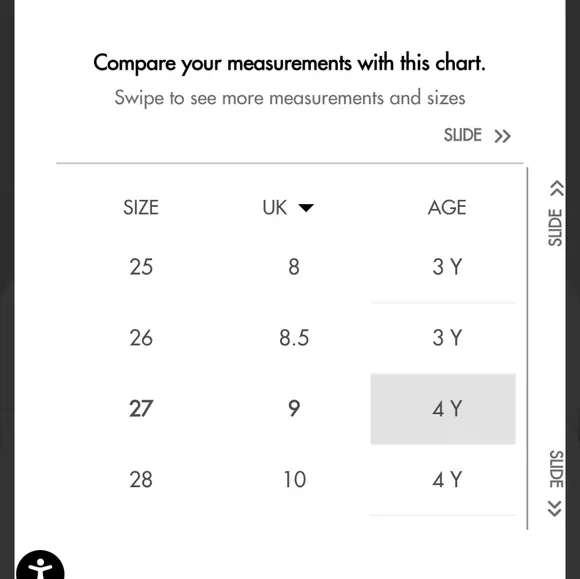
Task: Click the 3 Y age for size 25
Action: [x=447, y=267]
